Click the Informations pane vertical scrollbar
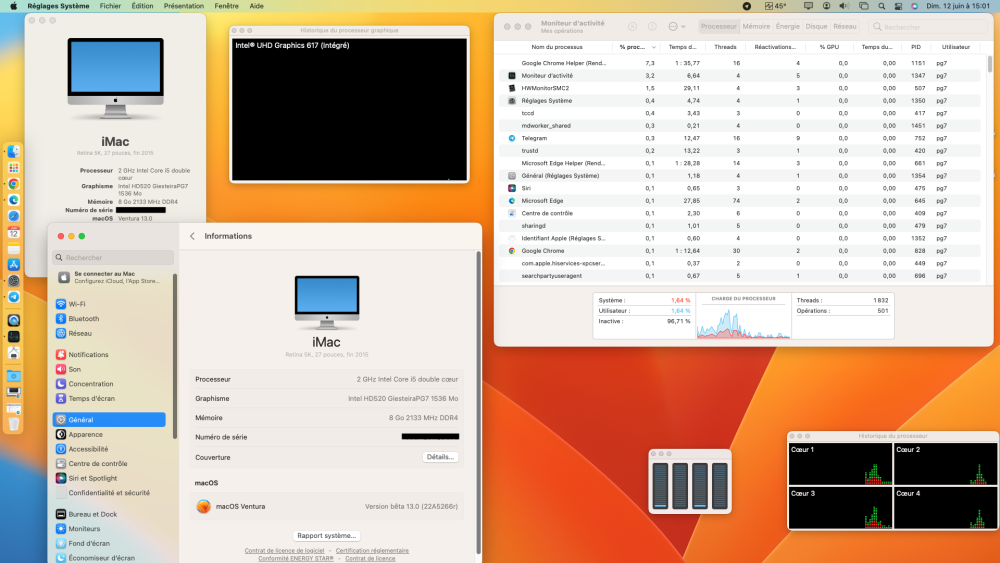The image size is (1000, 563). tap(478, 403)
